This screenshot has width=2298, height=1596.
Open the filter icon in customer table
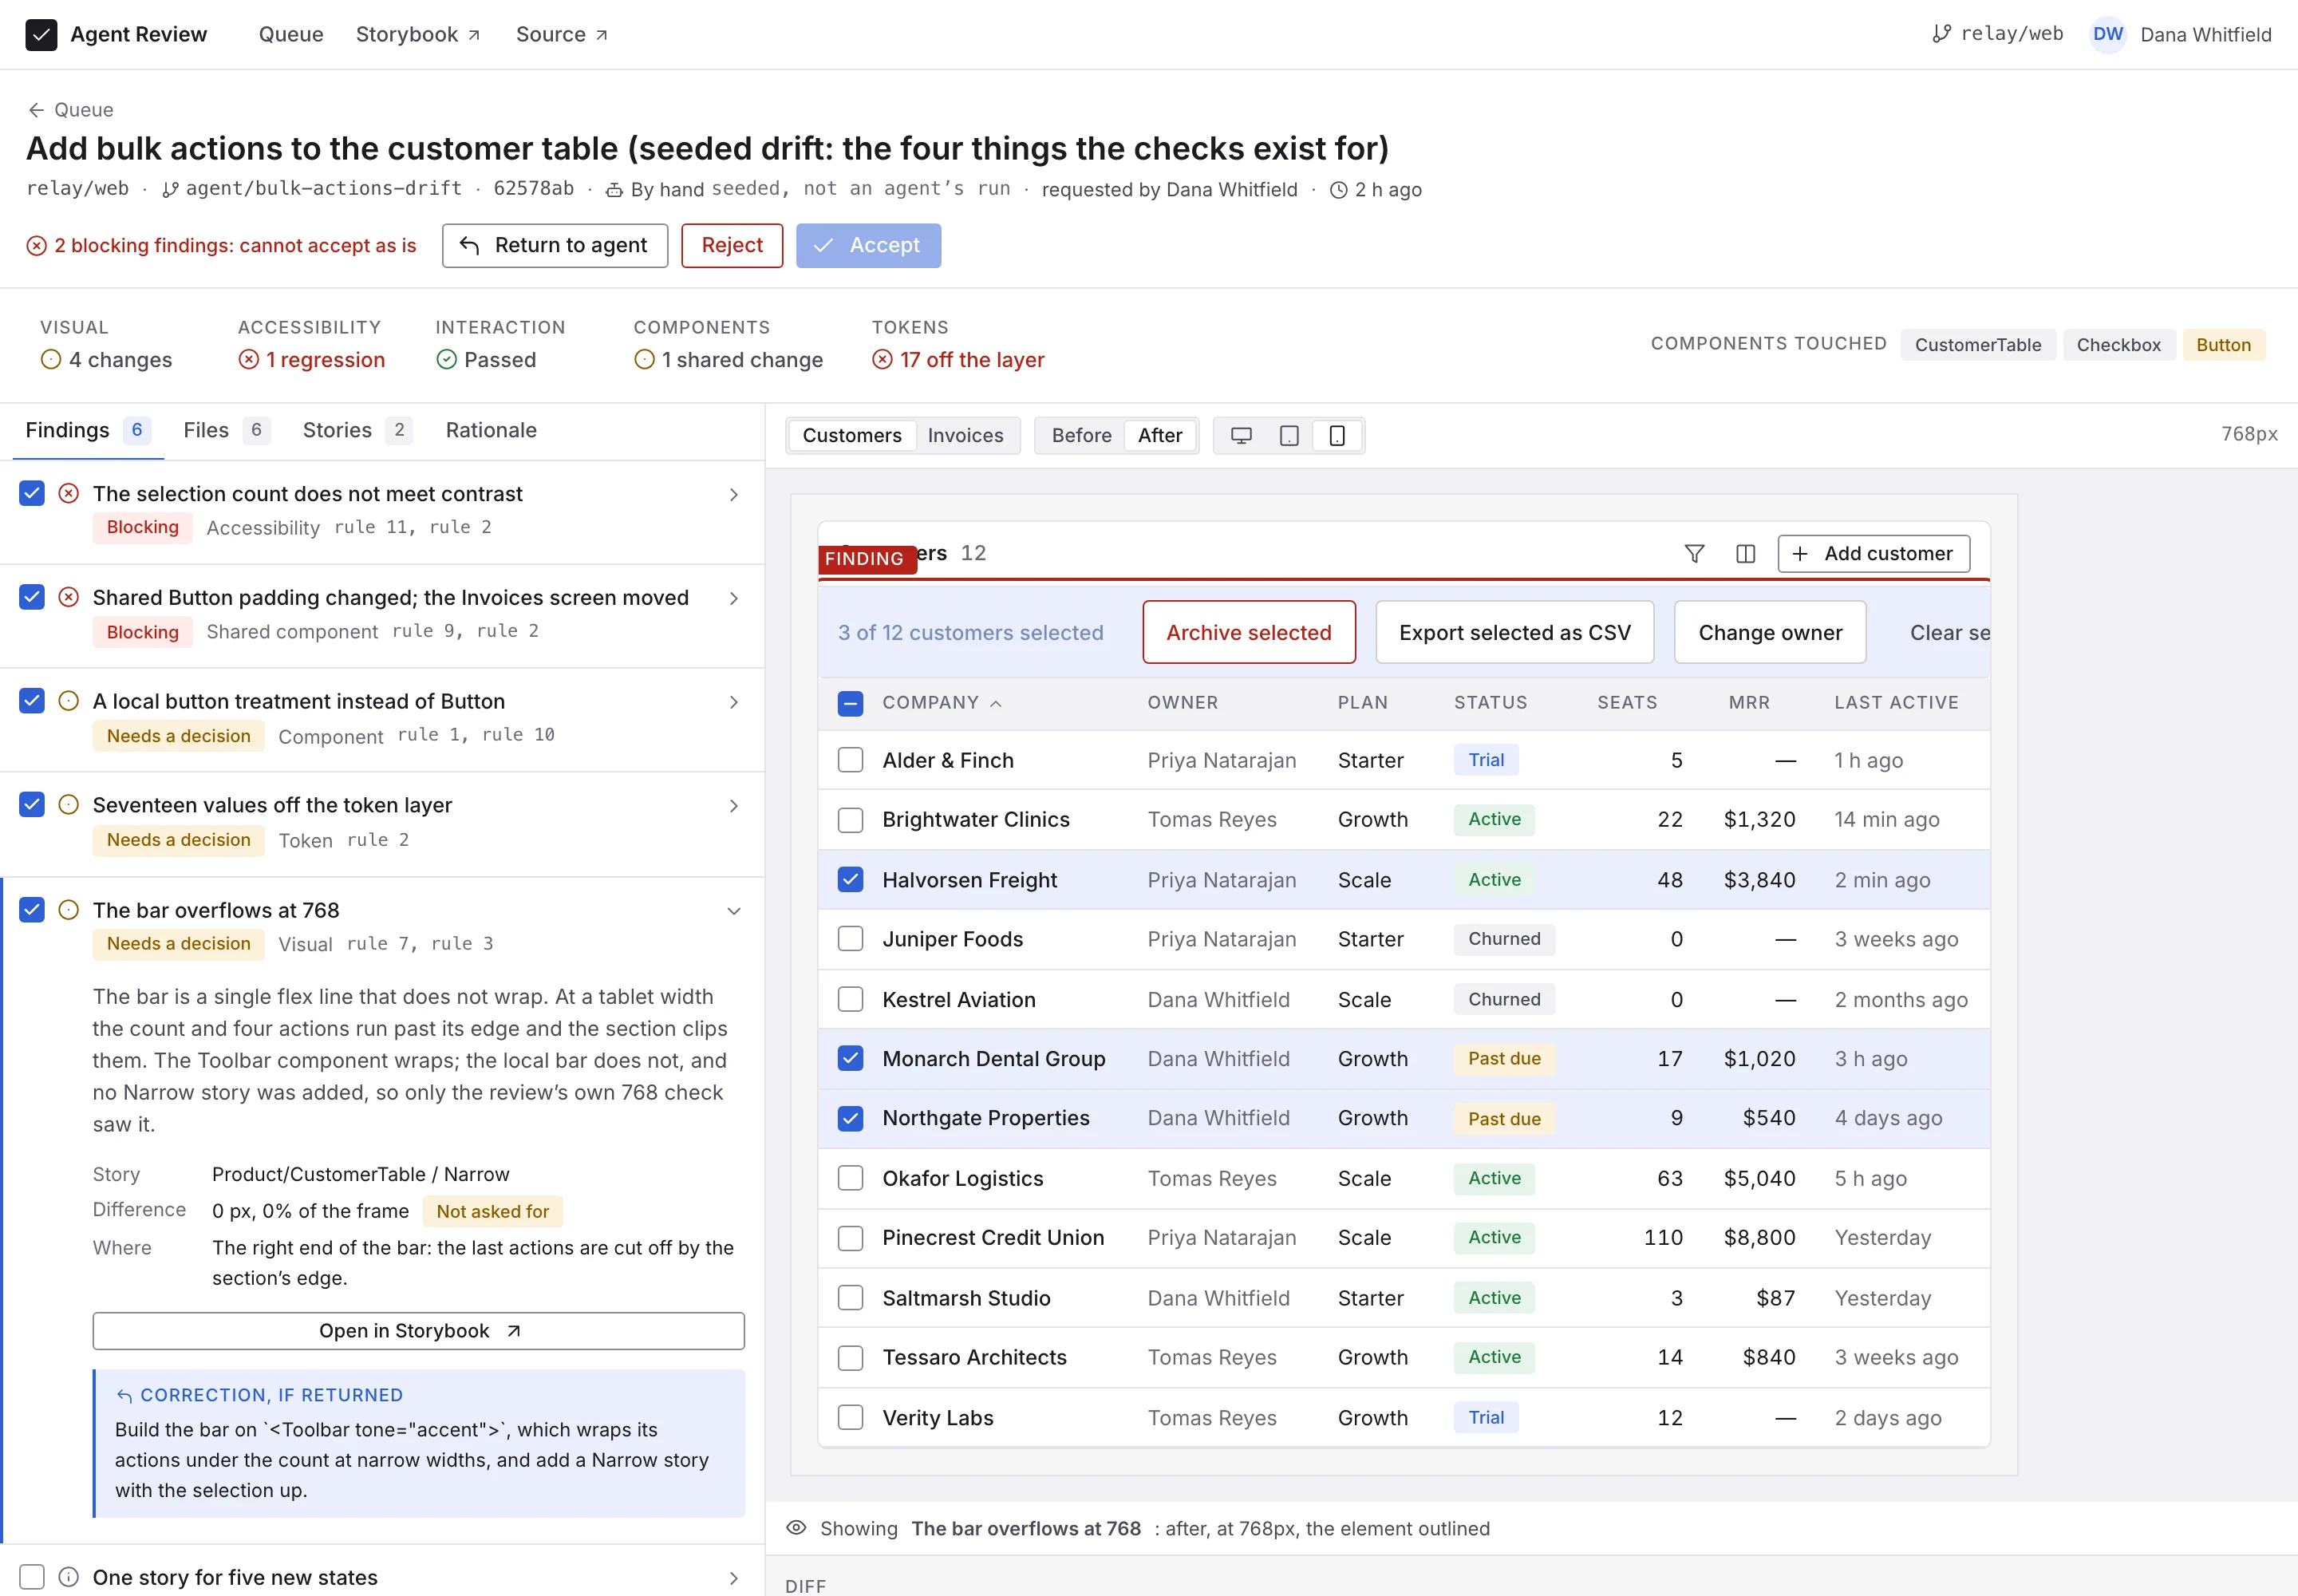1694,554
